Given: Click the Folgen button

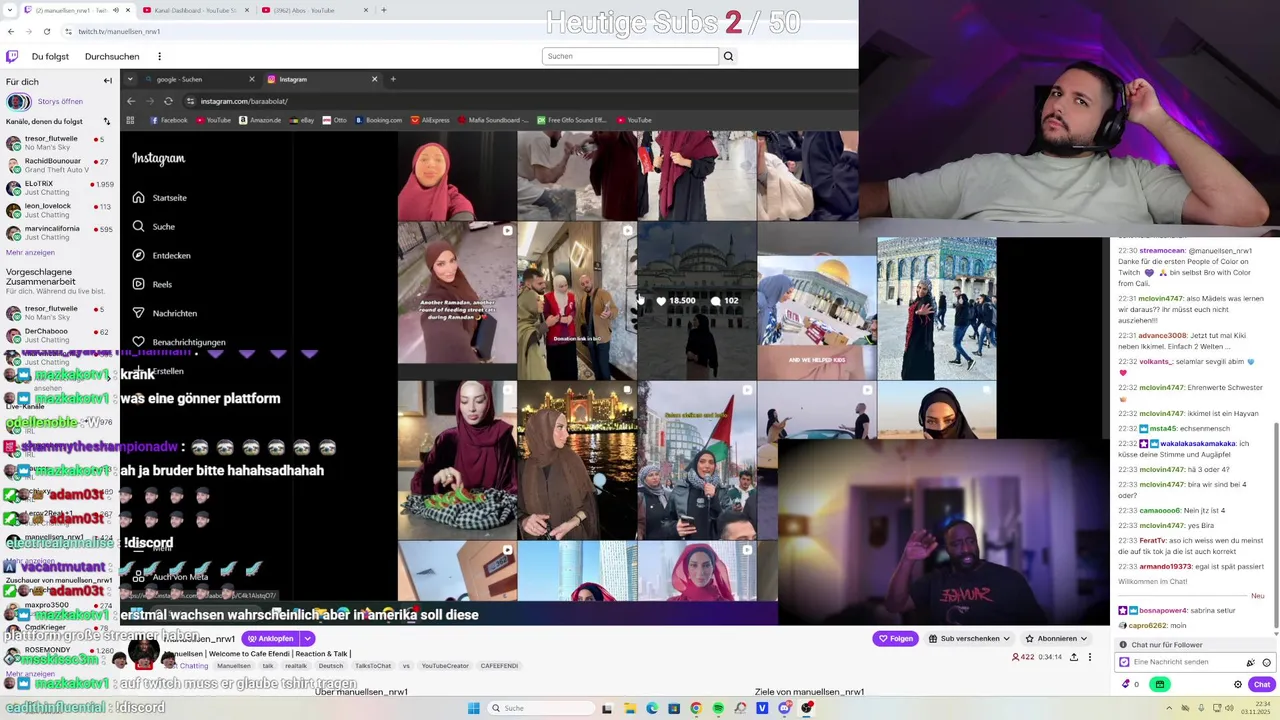Looking at the screenshot, I should point(895,638).
